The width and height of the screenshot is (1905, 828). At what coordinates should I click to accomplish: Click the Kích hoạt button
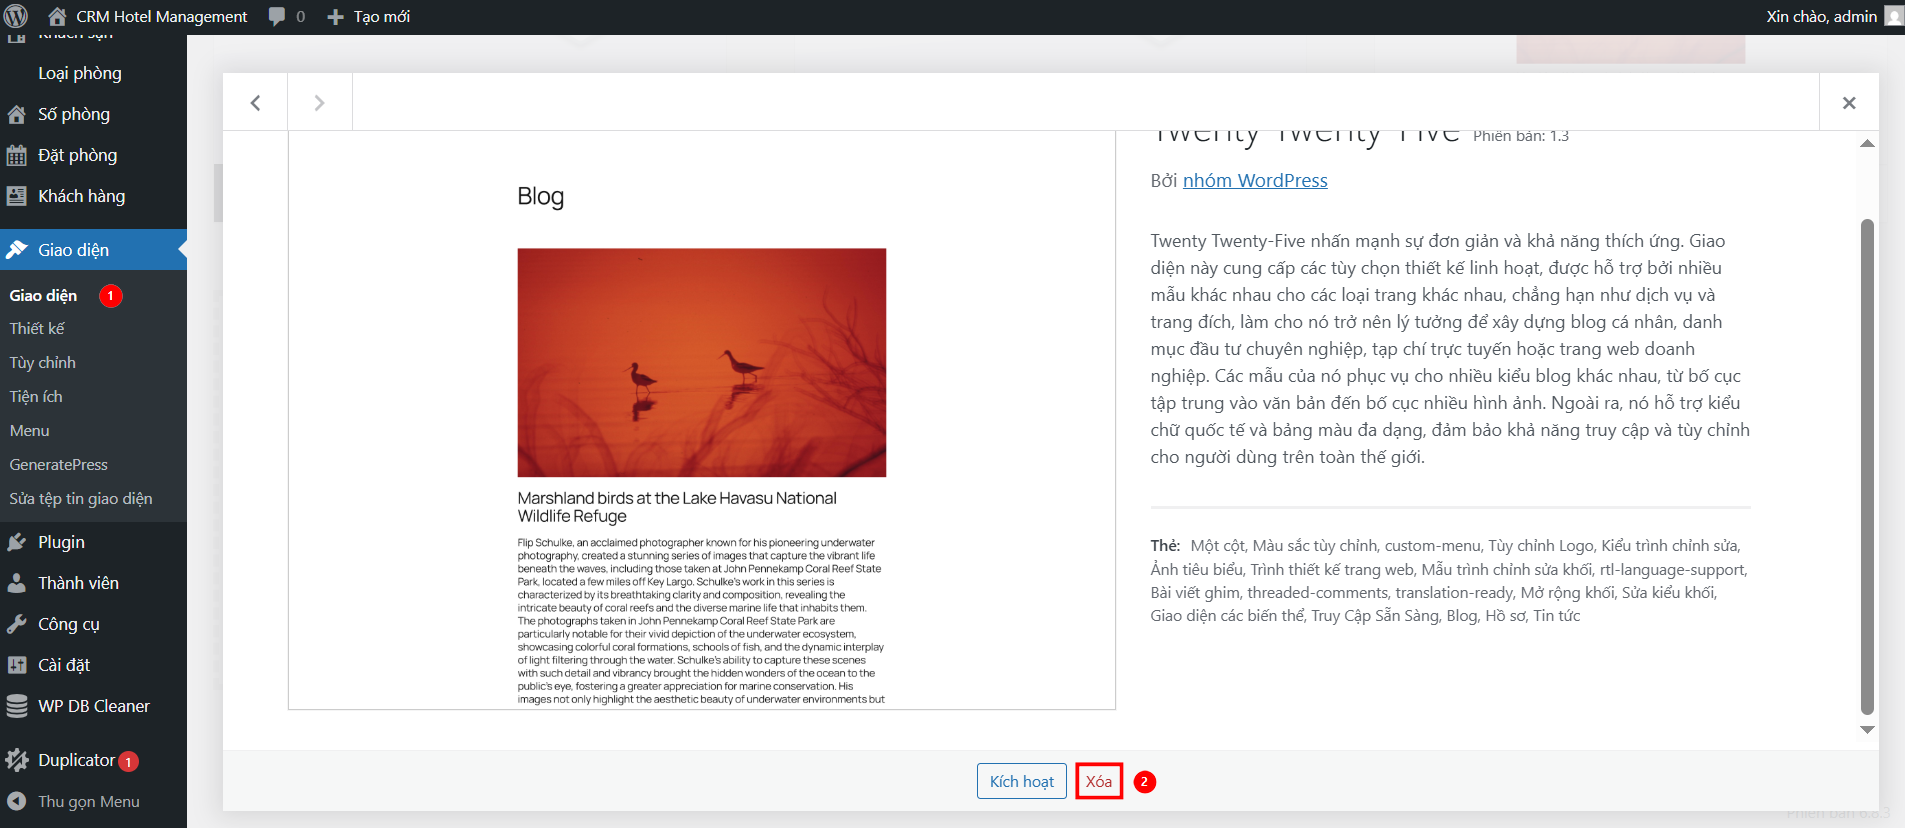tap(1021, 781)
